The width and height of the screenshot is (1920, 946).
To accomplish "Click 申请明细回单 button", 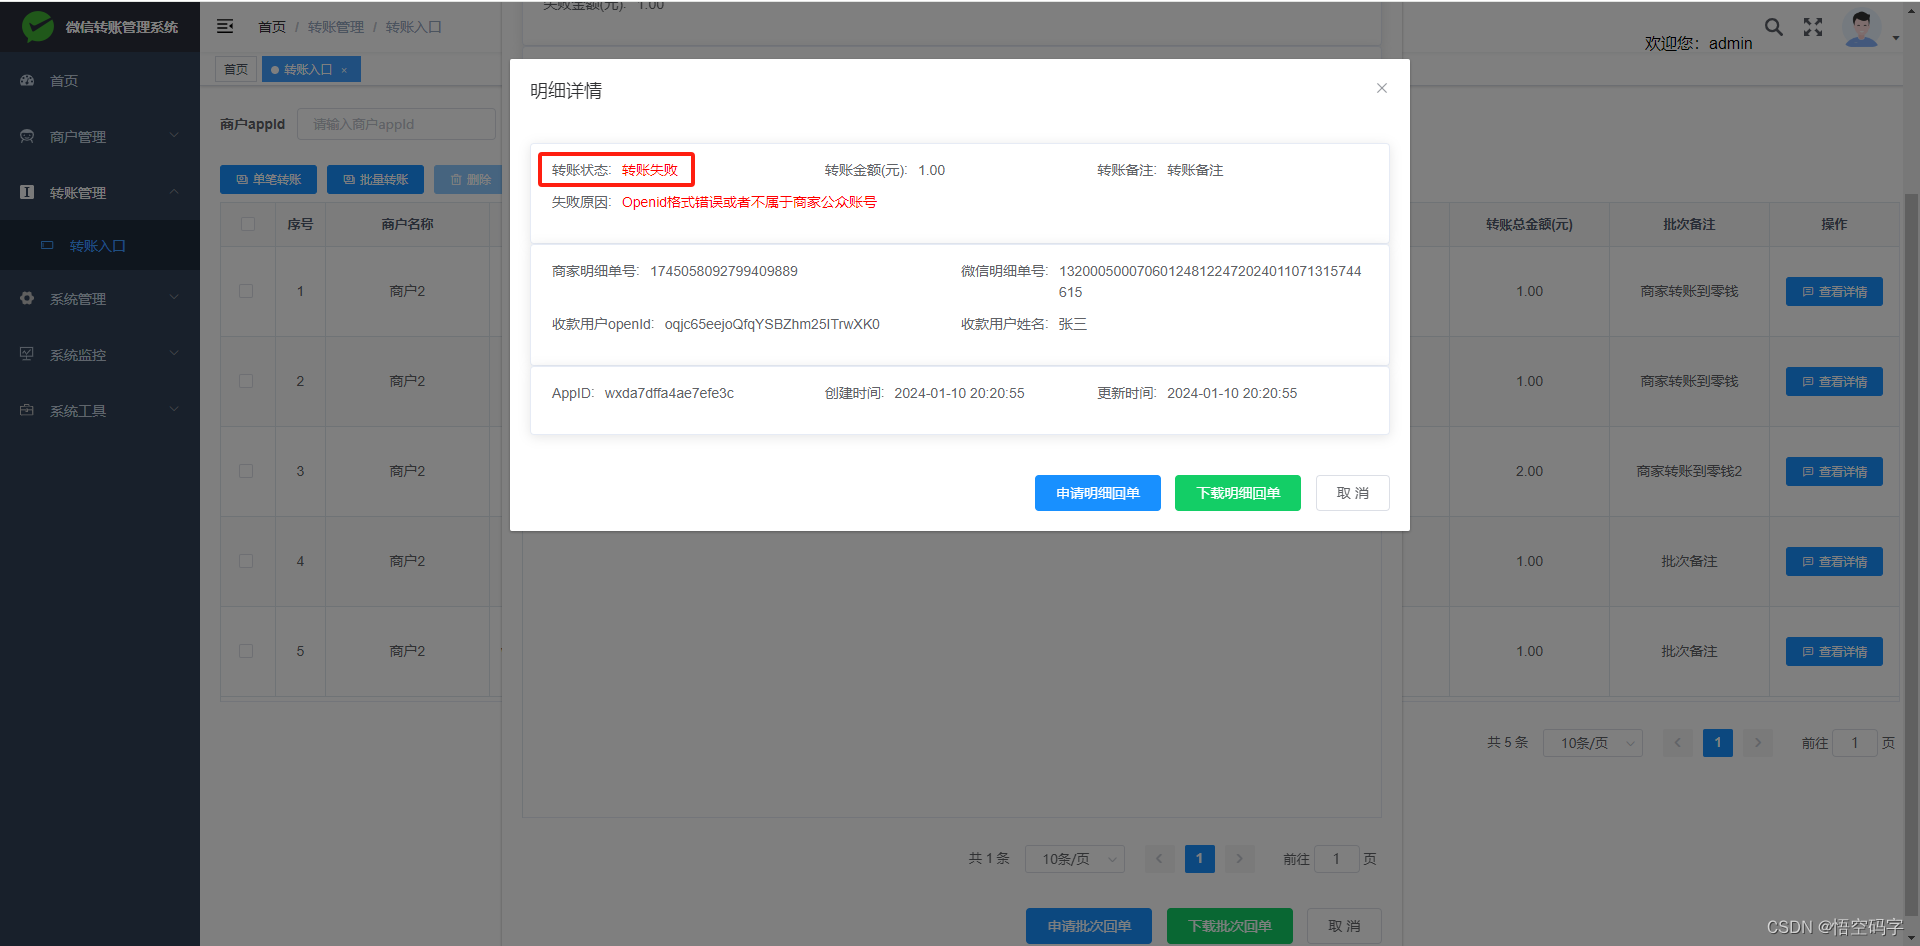I will coord(1097,493).
